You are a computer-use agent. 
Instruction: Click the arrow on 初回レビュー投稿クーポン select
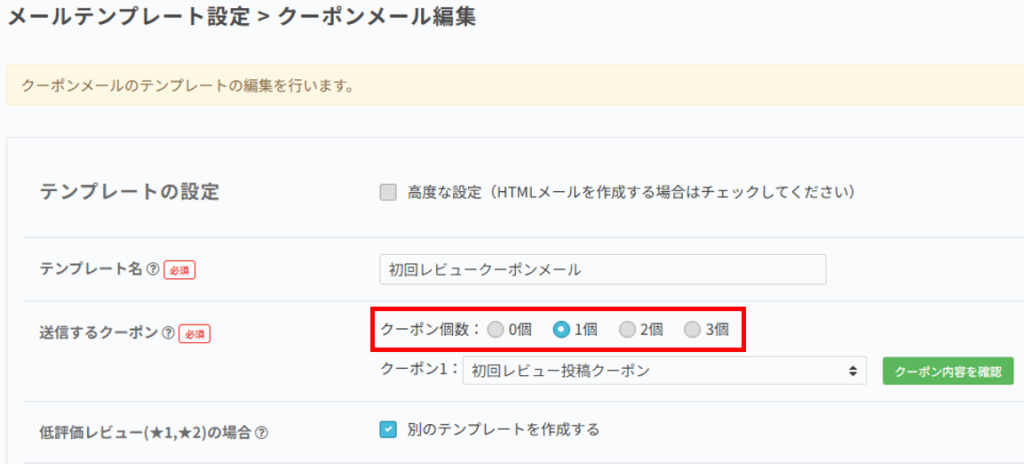[x=852, y=371]
